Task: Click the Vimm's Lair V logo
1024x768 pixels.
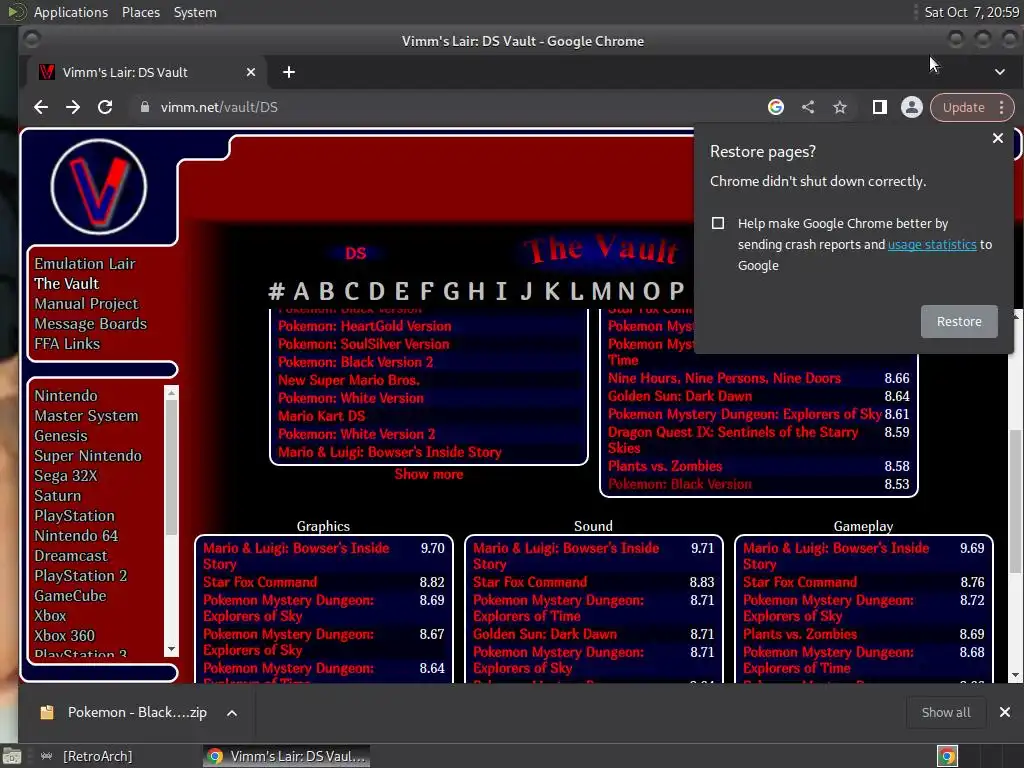Action: tap(99, 187)
